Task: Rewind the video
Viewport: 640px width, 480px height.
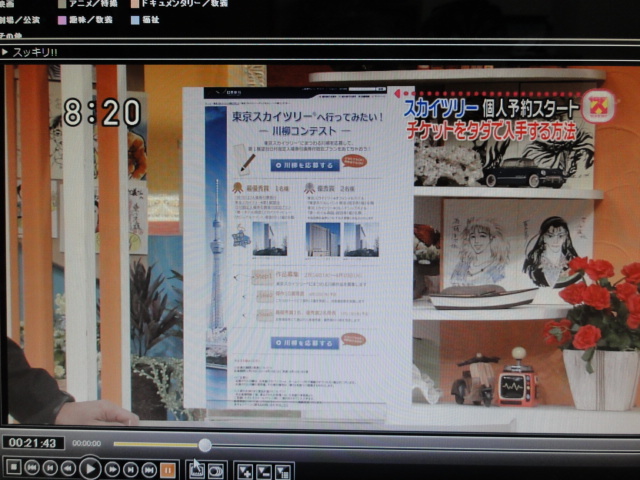Action: (68, 469)
